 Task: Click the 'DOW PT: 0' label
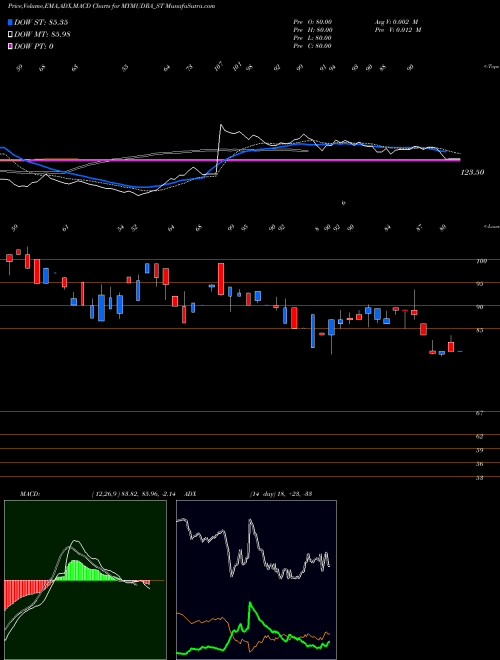pyautogui.click(x=34, y=46)
